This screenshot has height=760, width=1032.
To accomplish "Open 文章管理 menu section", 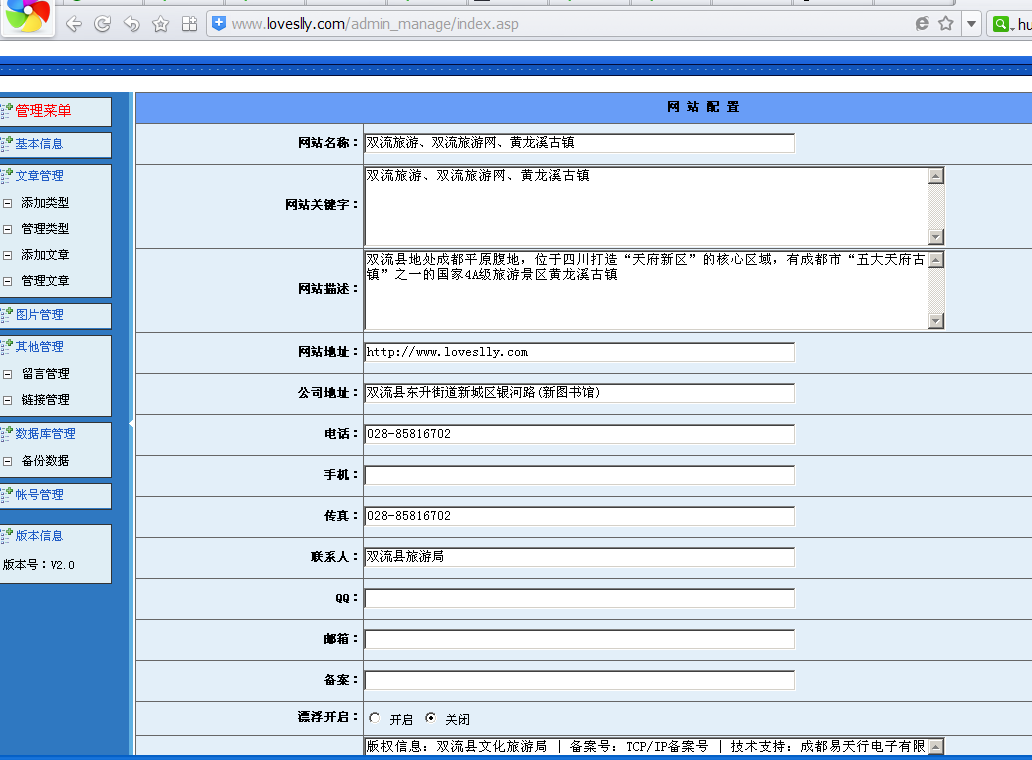I will tap(39, 176).
